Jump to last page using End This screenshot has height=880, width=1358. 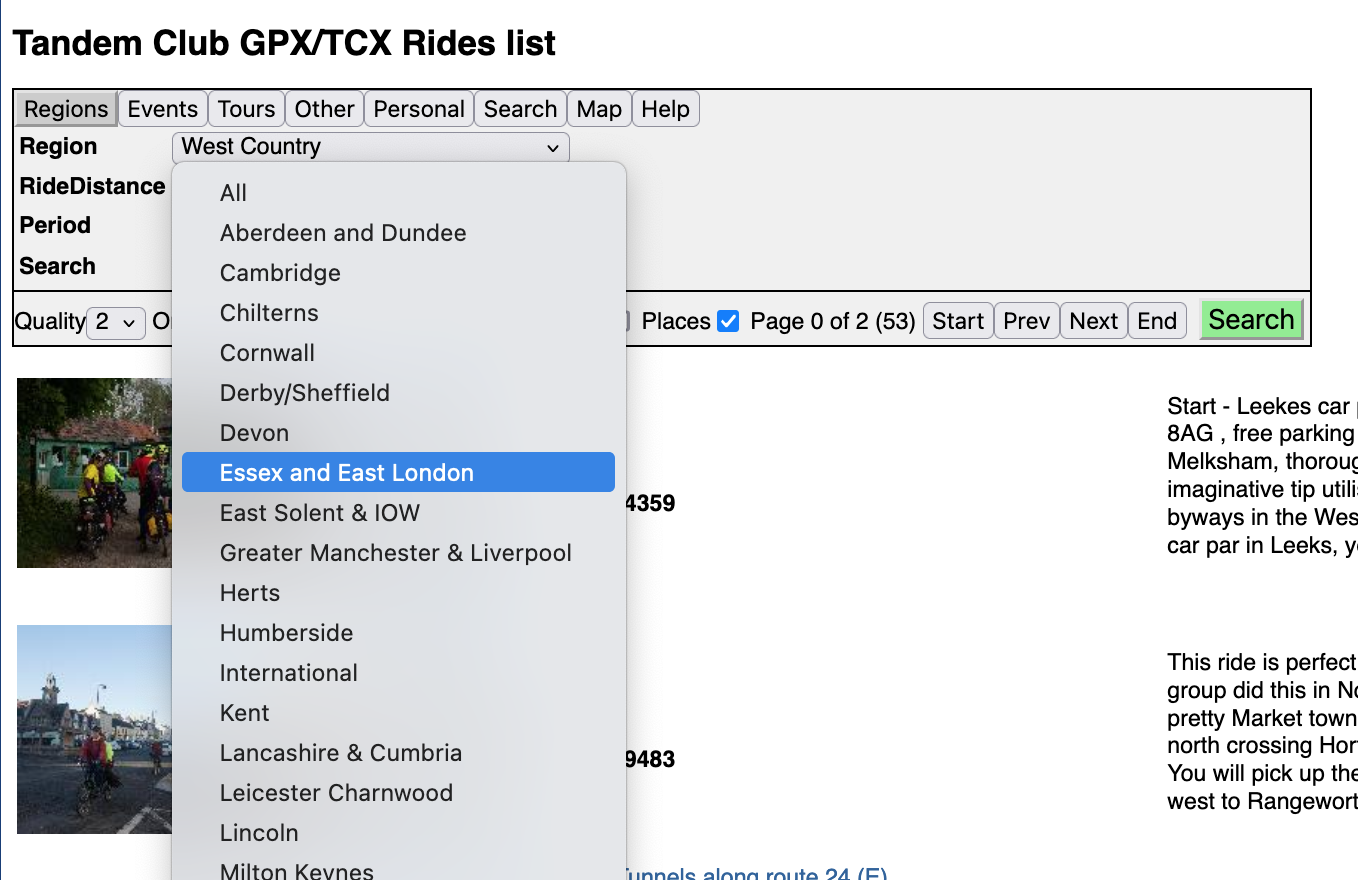[1157, 321]
